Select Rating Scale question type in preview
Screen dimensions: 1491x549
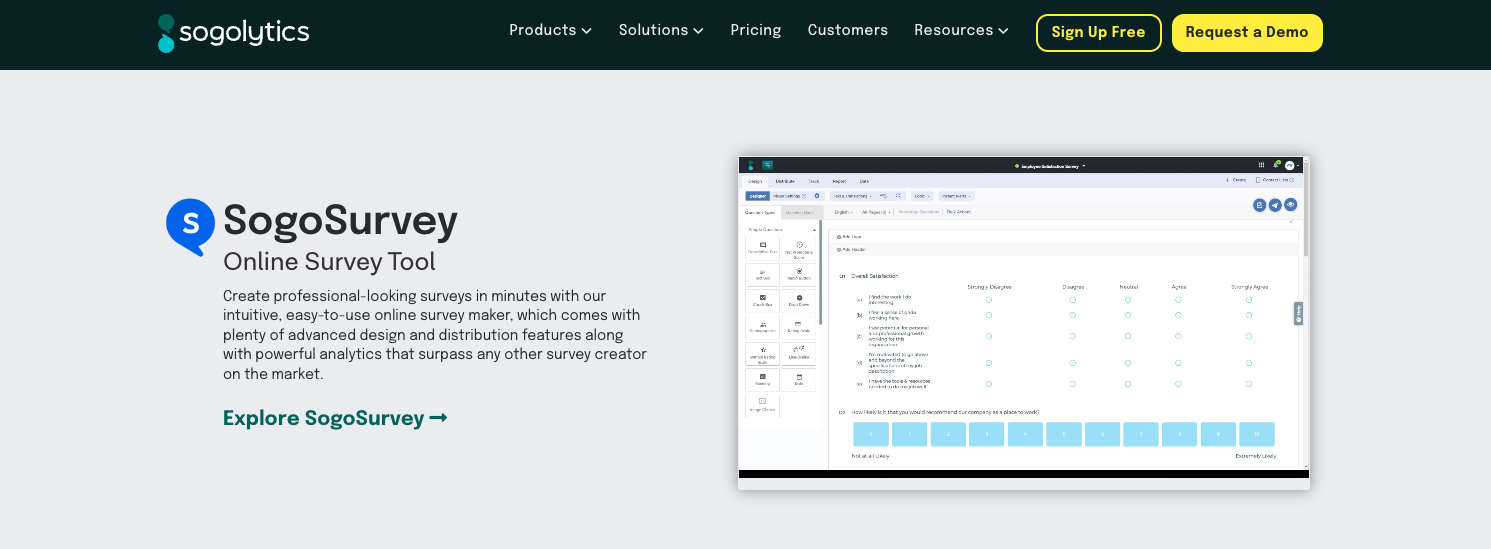pyautogui.click(x=799, y=327)
